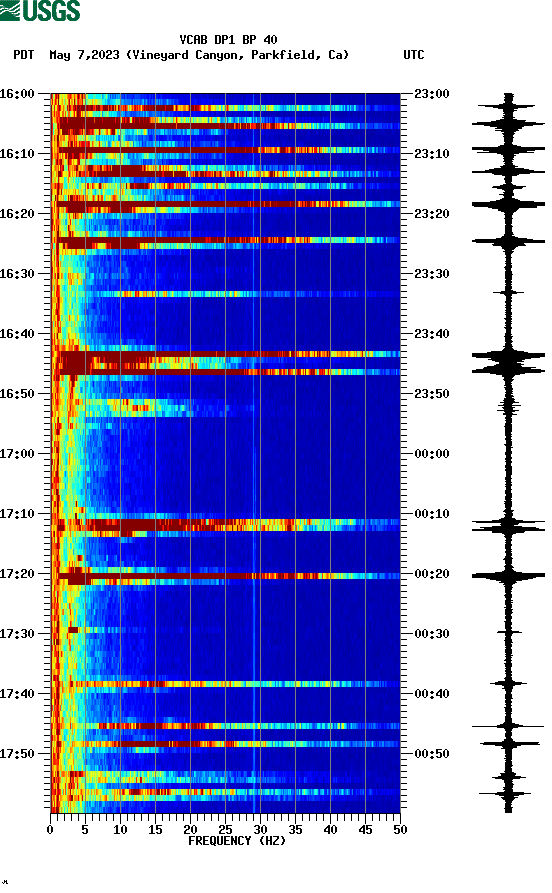Click the 17:20 PDT time label

tap(17, 574)
